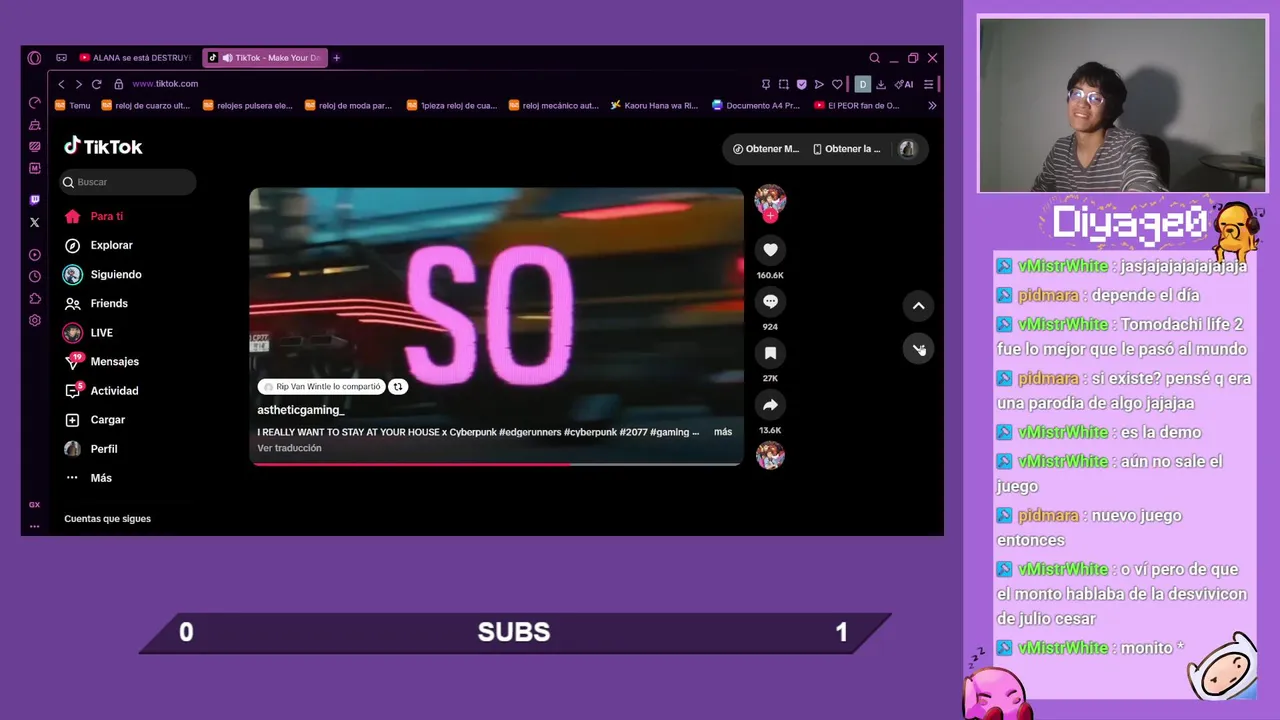Click the Obtener la... app button

(x=847, y=149)
